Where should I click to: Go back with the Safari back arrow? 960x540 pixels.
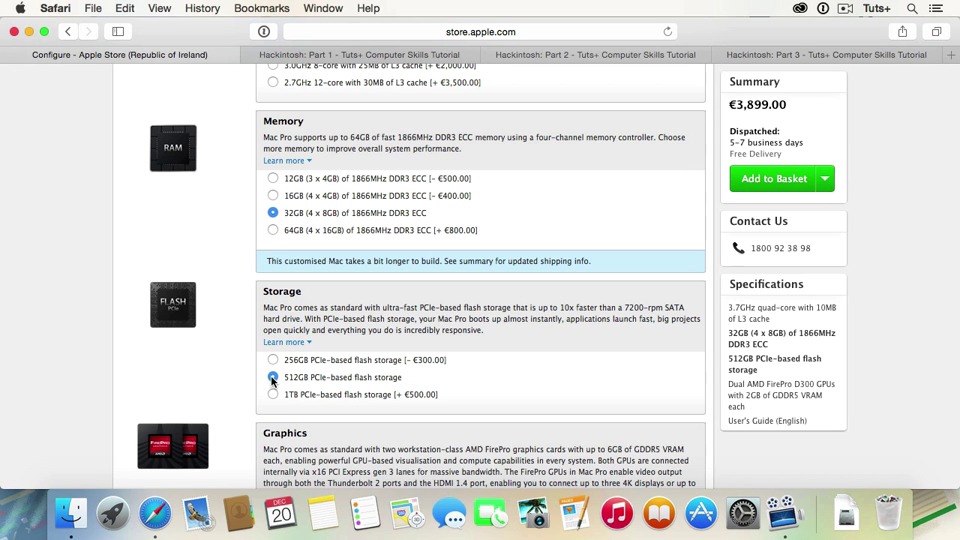[68, 31]
